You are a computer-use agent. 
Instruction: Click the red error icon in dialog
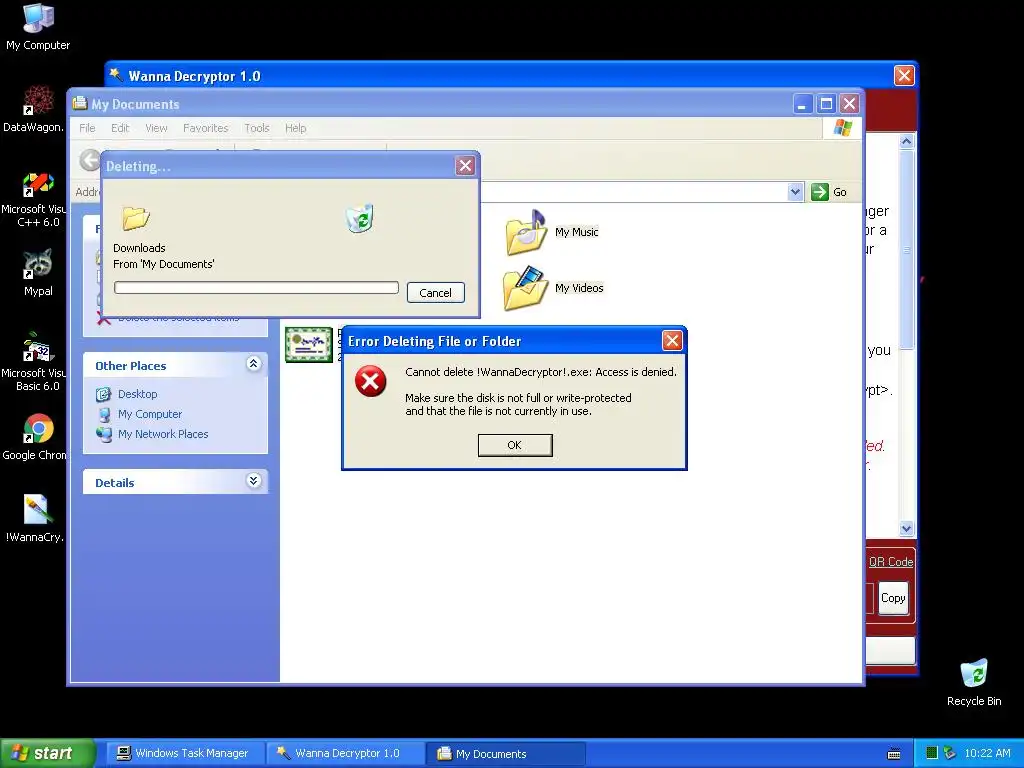point(371,381)
